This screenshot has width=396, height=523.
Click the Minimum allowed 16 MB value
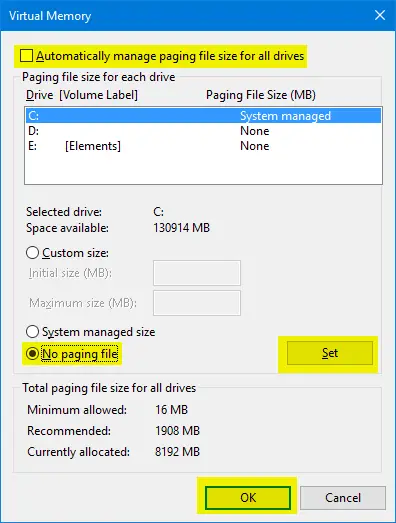[x=171, y=410]
